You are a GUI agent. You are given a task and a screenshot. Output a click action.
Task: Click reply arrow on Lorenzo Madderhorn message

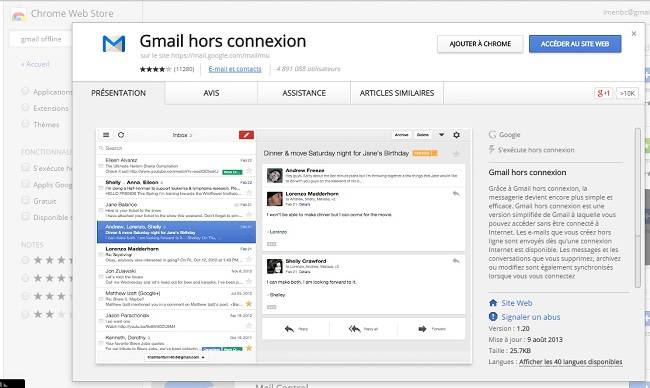coord(456,194)
